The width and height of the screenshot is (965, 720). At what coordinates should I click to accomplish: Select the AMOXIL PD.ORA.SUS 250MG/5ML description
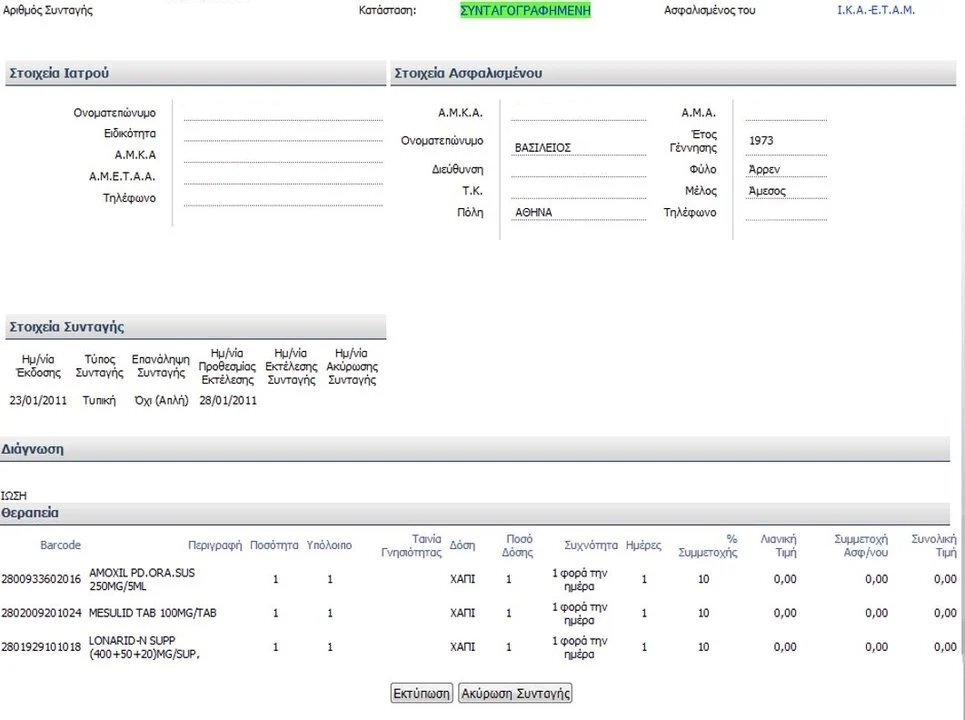(142, 579)
